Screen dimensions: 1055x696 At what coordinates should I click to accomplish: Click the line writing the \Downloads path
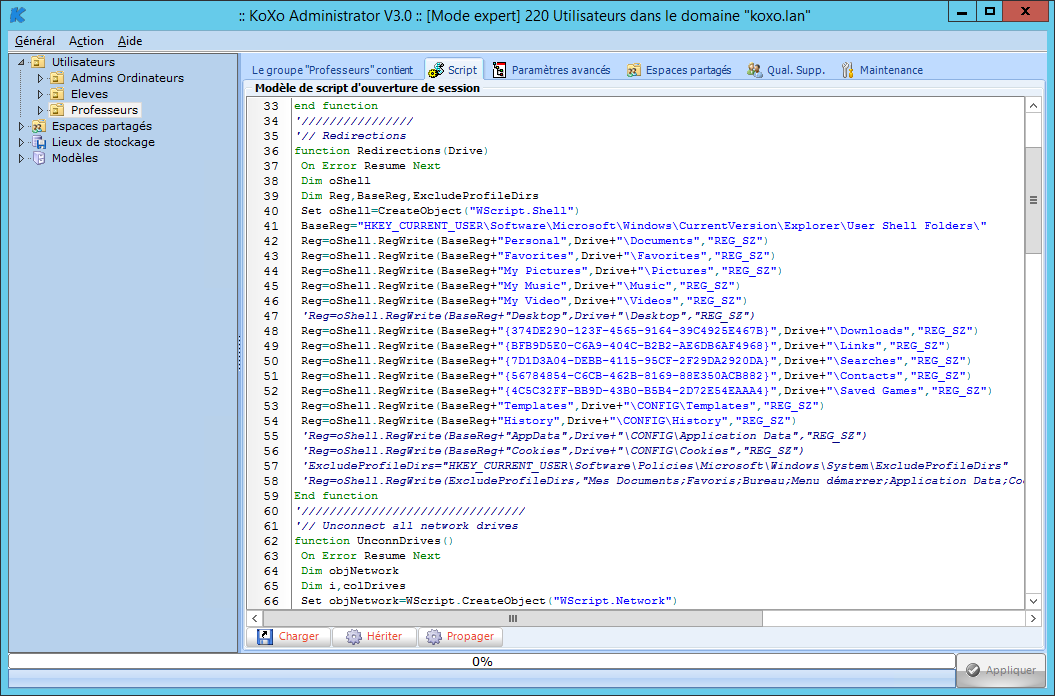[639, 330]
